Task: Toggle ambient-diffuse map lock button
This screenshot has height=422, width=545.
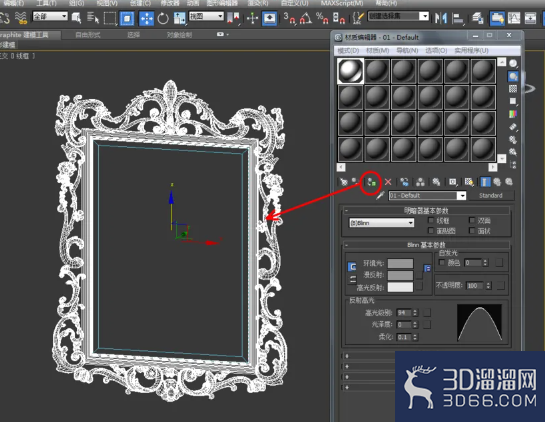Action: [427, 268]
